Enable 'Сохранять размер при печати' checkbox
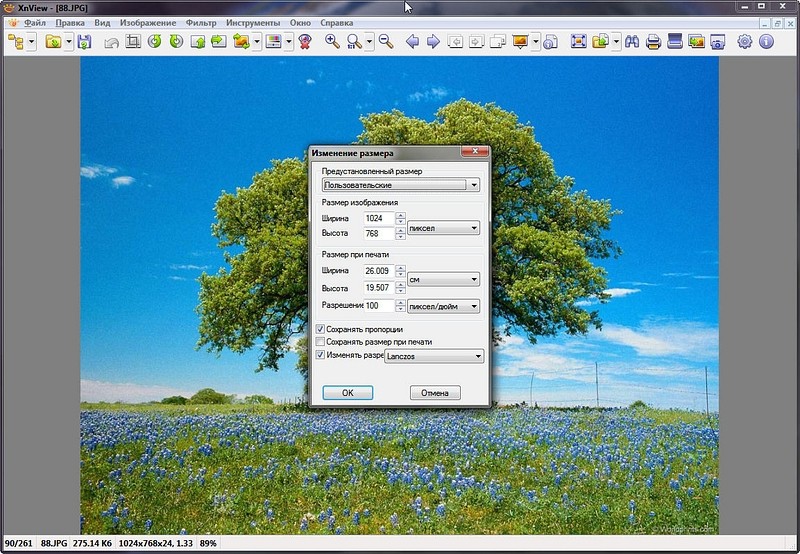800x554 pixels. click(x=320, y=342)
